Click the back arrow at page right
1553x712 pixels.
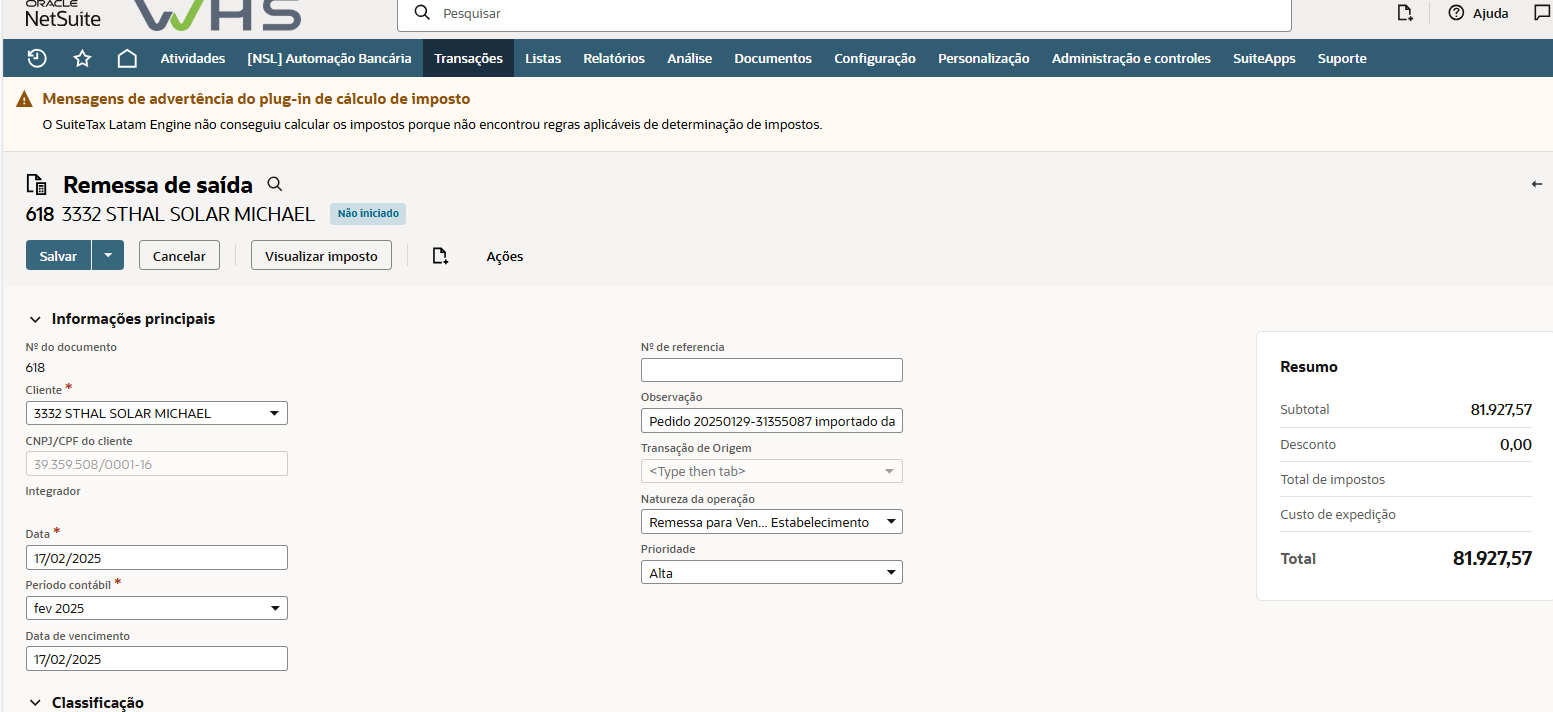(x=1537, y=184)
